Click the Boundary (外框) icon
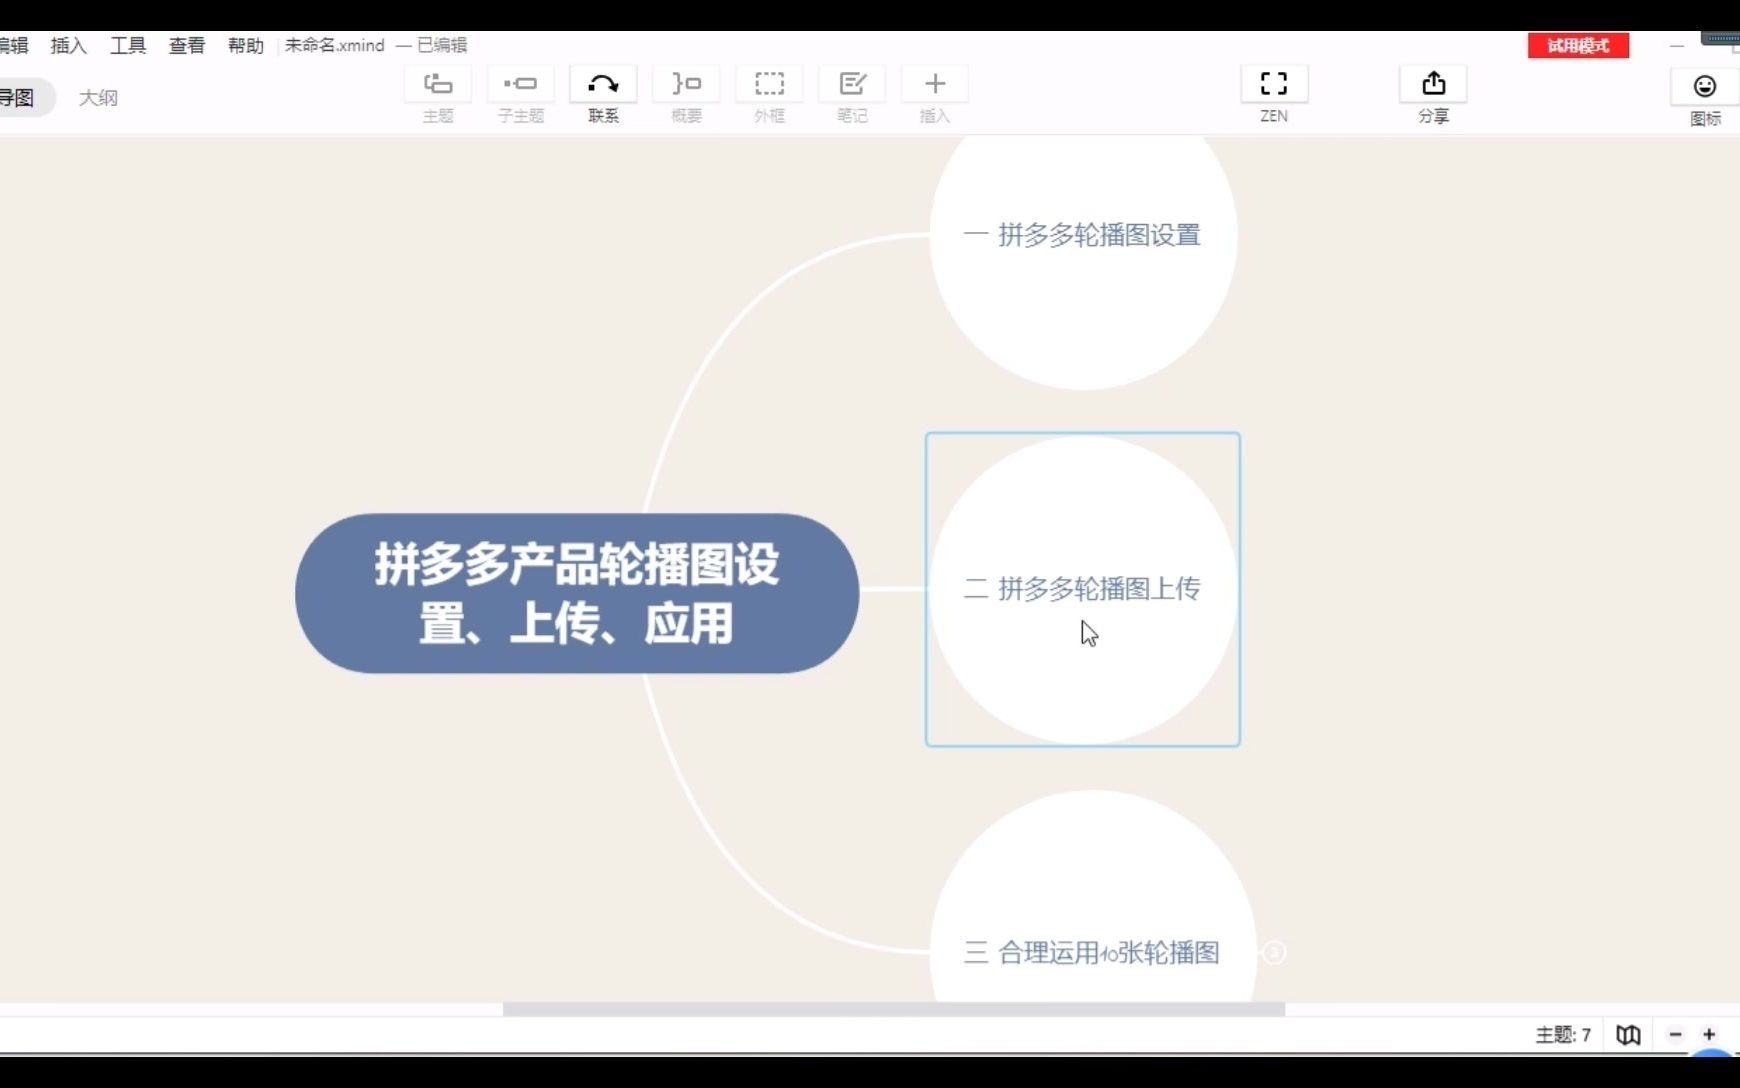Viewport: 1740px width, 1088px height. coord(769,84)
